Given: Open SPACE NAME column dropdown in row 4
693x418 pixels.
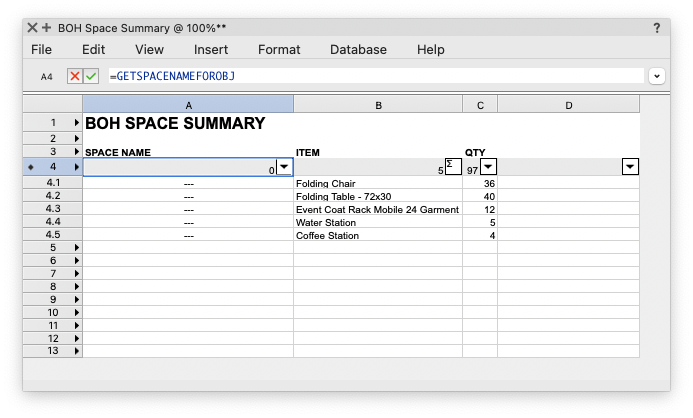Looking at the screenshot, I should point(284,167).
